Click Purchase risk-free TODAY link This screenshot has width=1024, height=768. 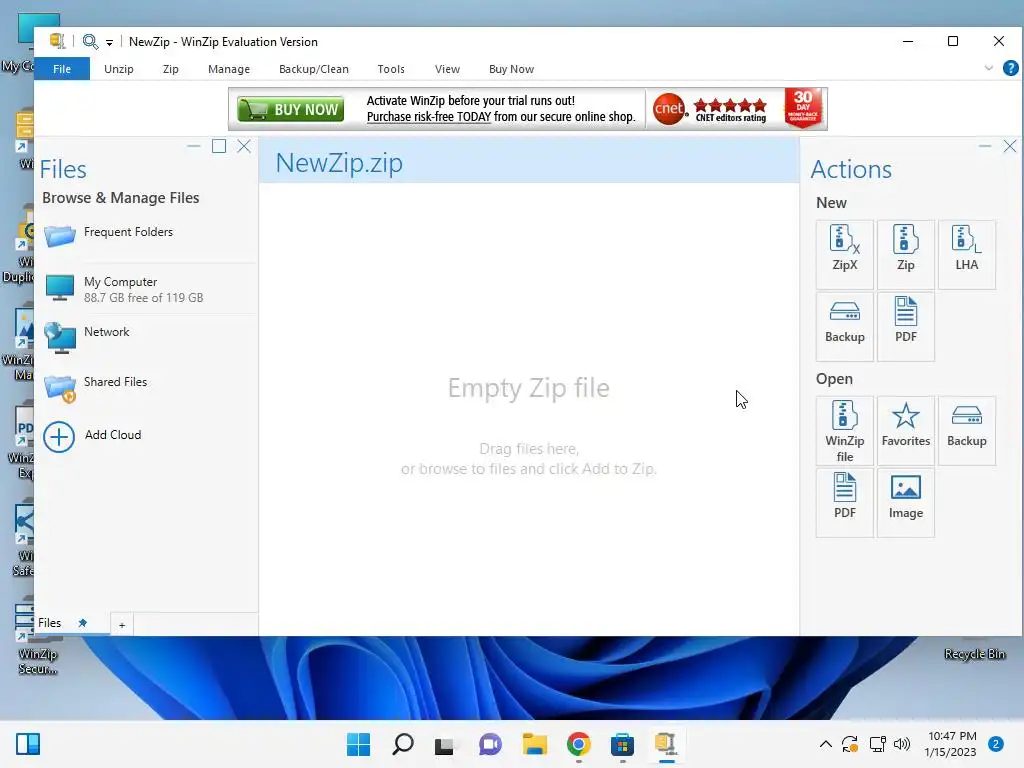[428, 117]
